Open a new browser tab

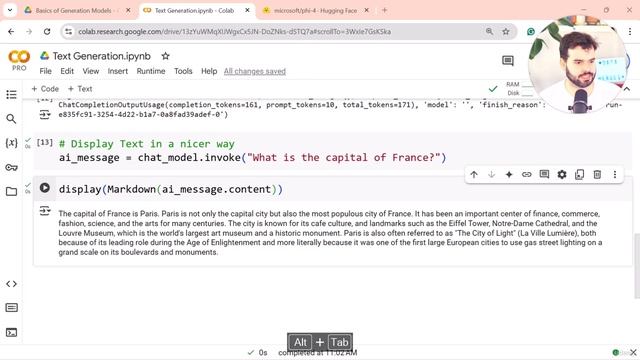point(384,10)
